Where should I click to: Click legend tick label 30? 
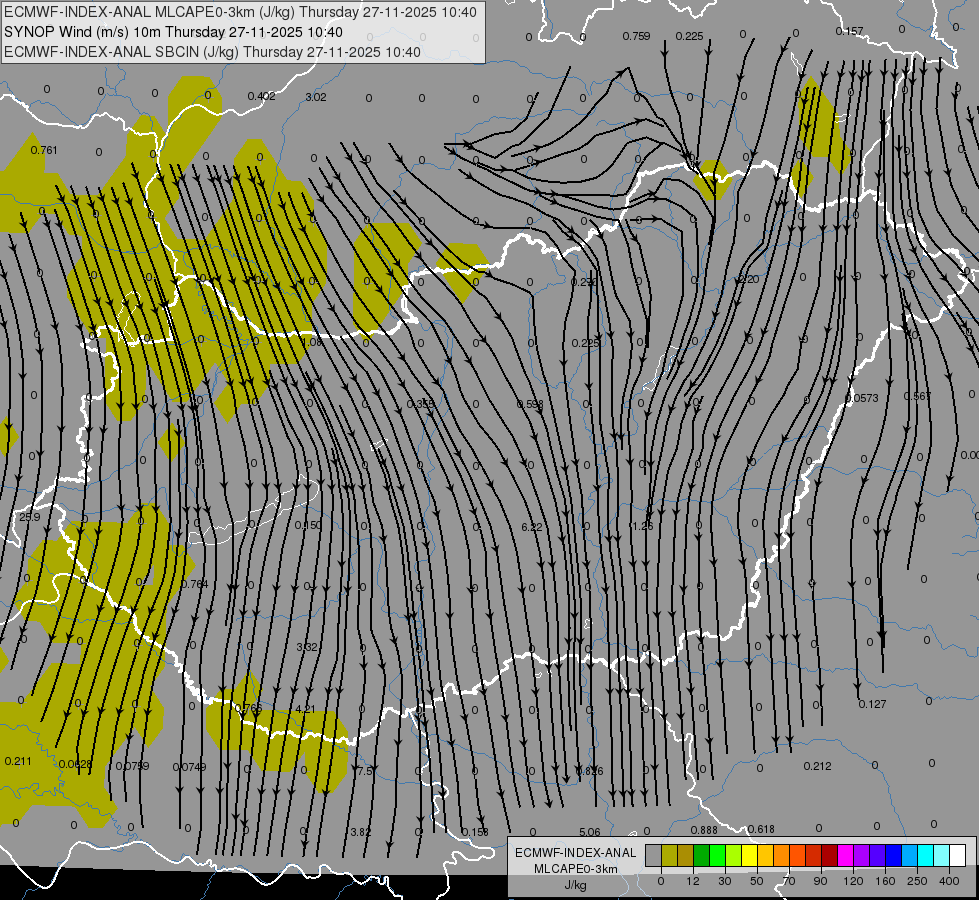click(724, 881)
